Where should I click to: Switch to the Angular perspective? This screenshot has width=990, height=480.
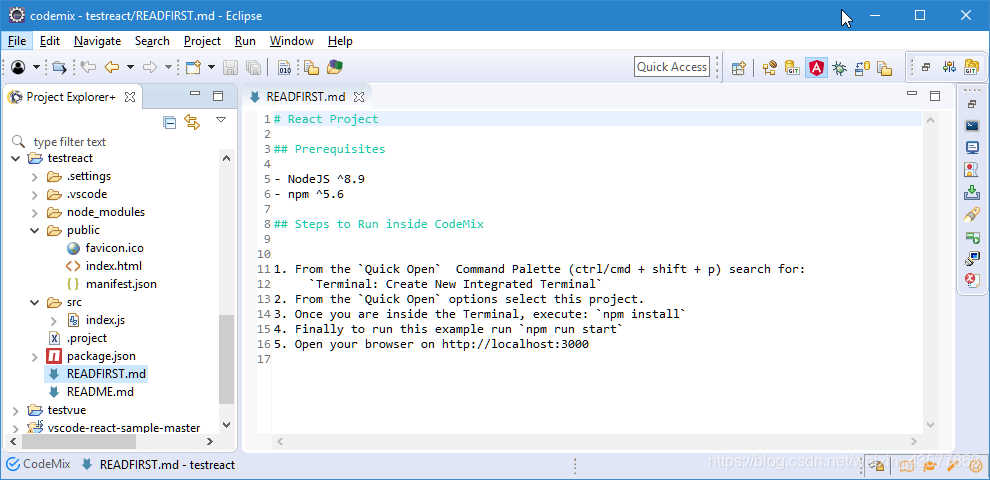tap(816, 68)
